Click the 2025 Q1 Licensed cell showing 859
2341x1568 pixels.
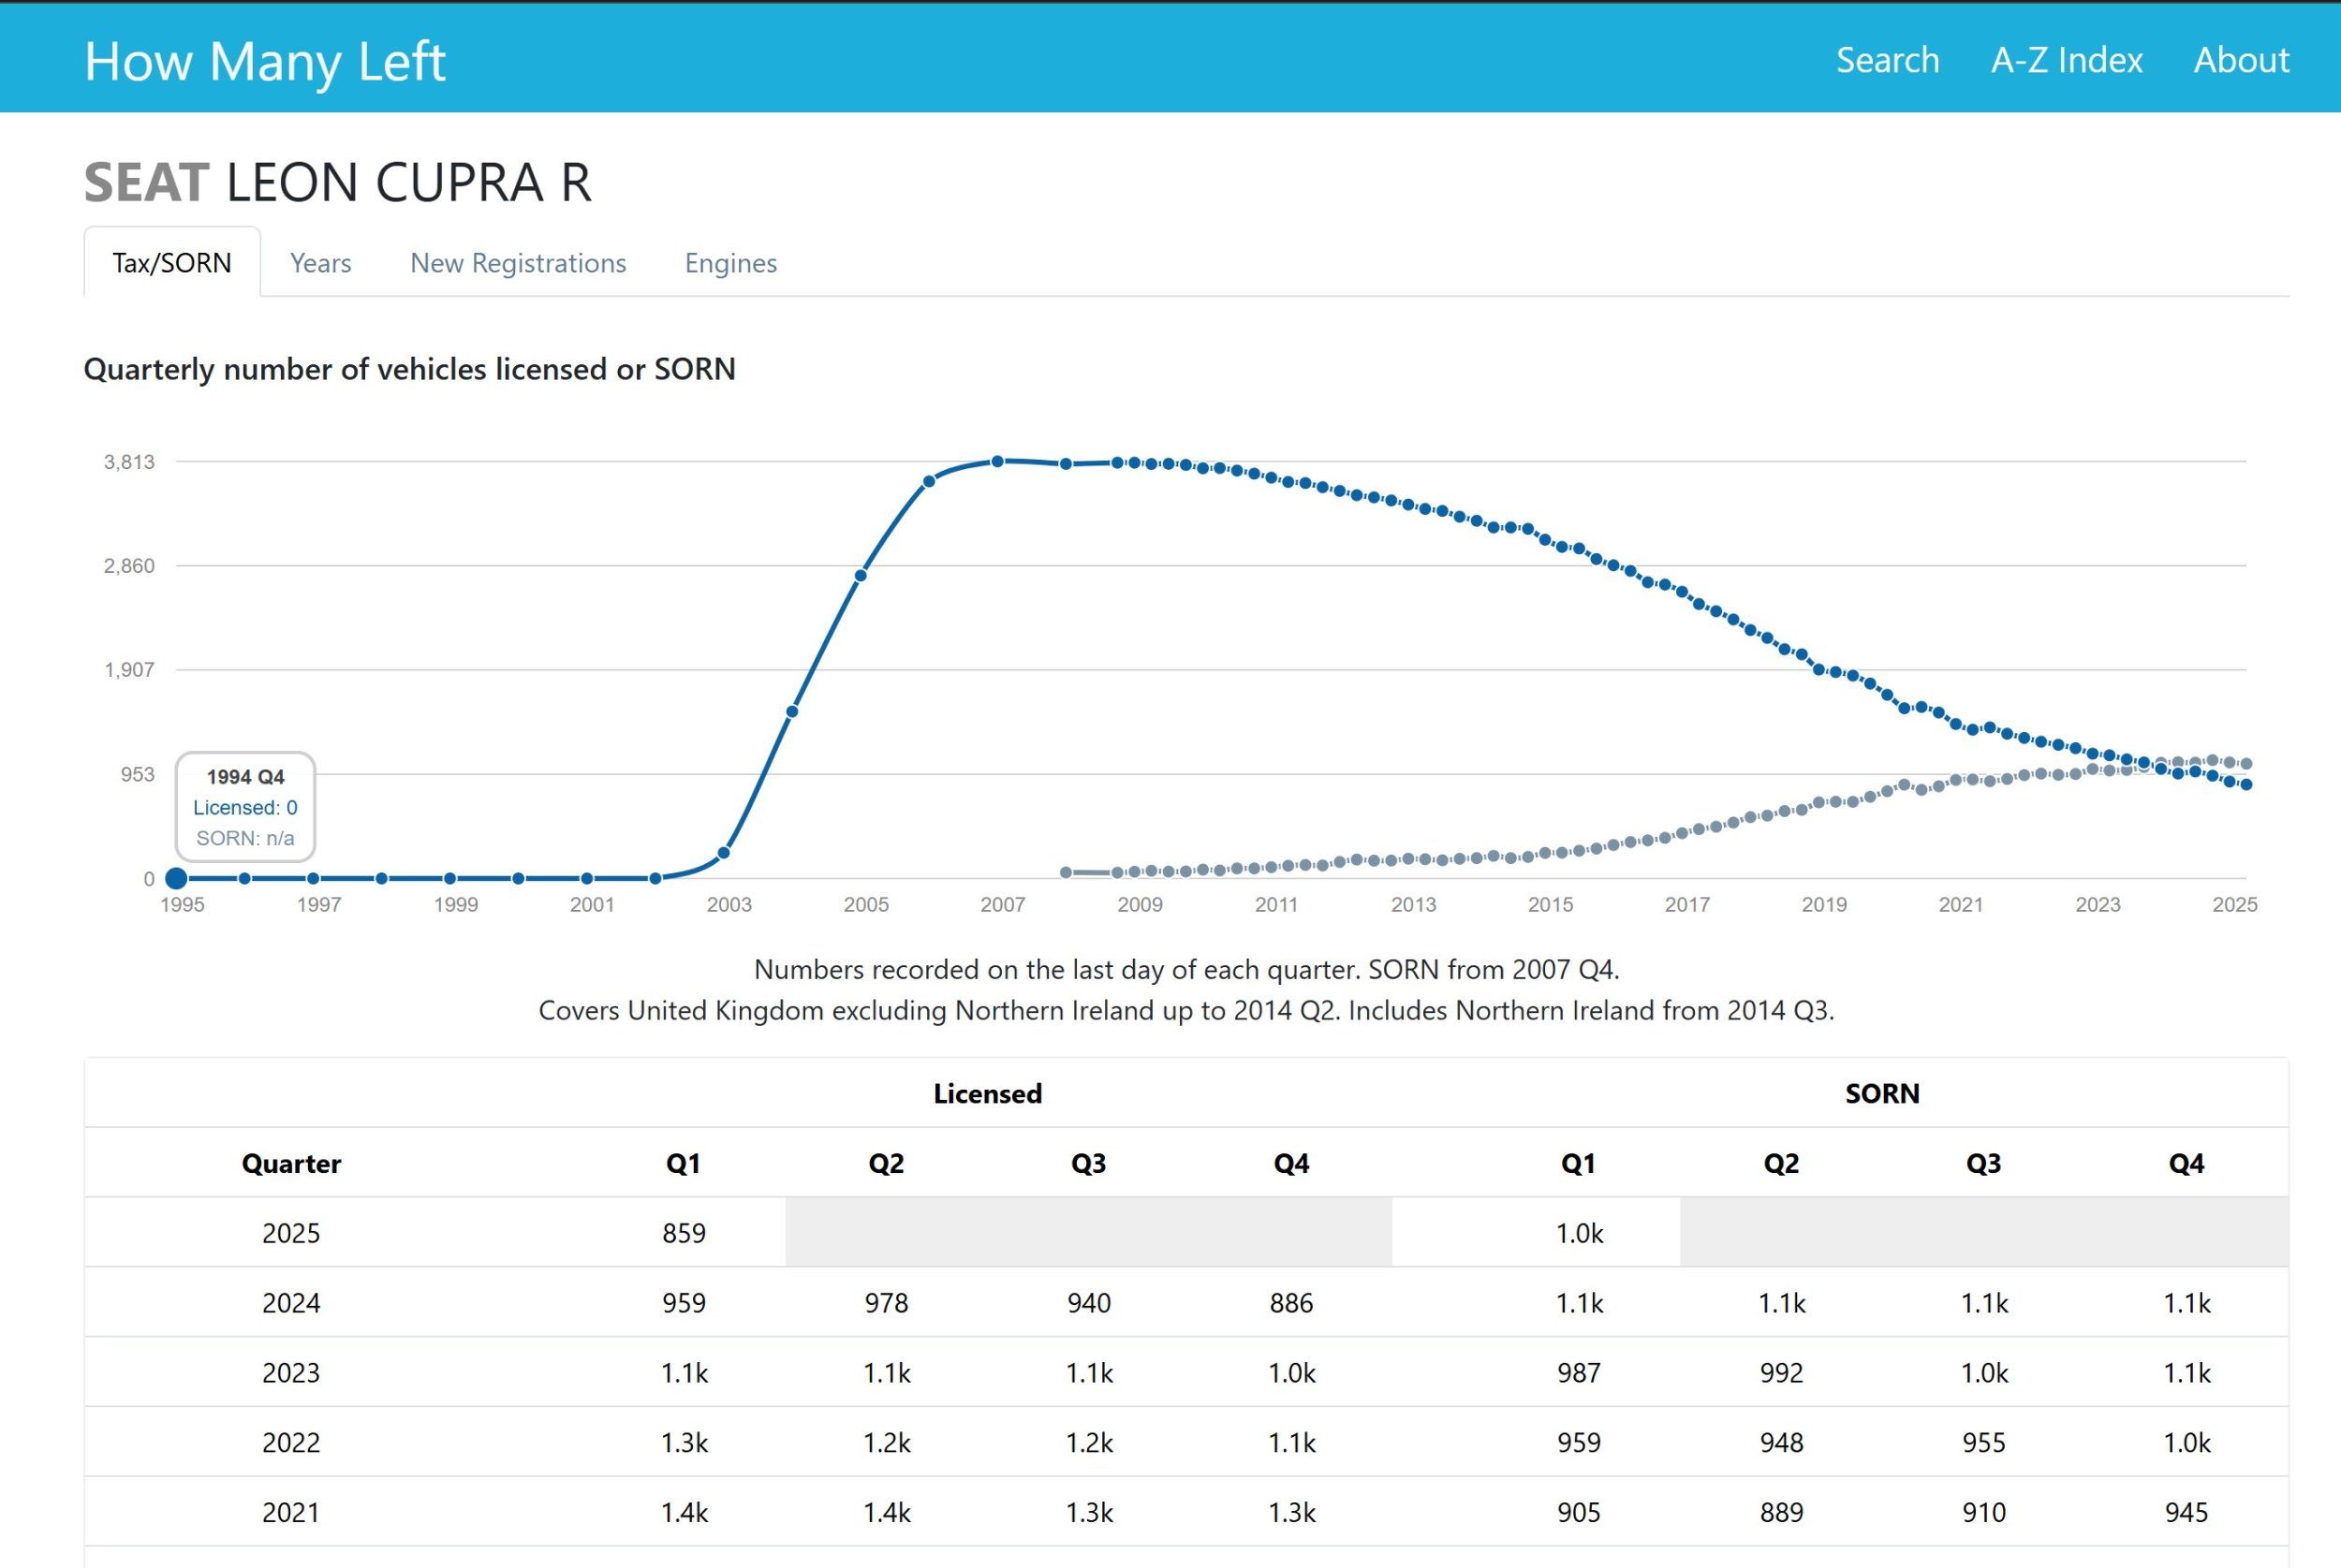click(x=683, y=1233)
